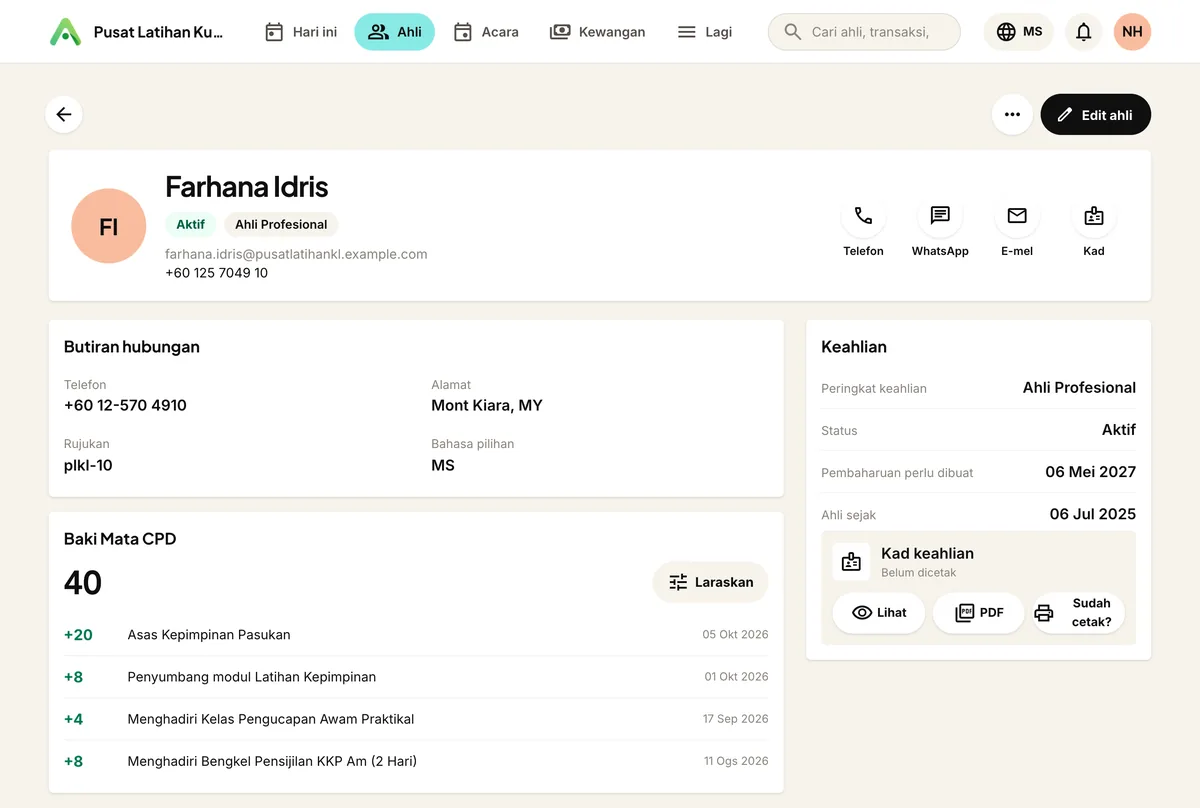Image resolution: width=1200 pixels, height=808 pixels.
Task: Click the Sudah cetak? button
Action: pyautogui.click(x=1079, y=613)
